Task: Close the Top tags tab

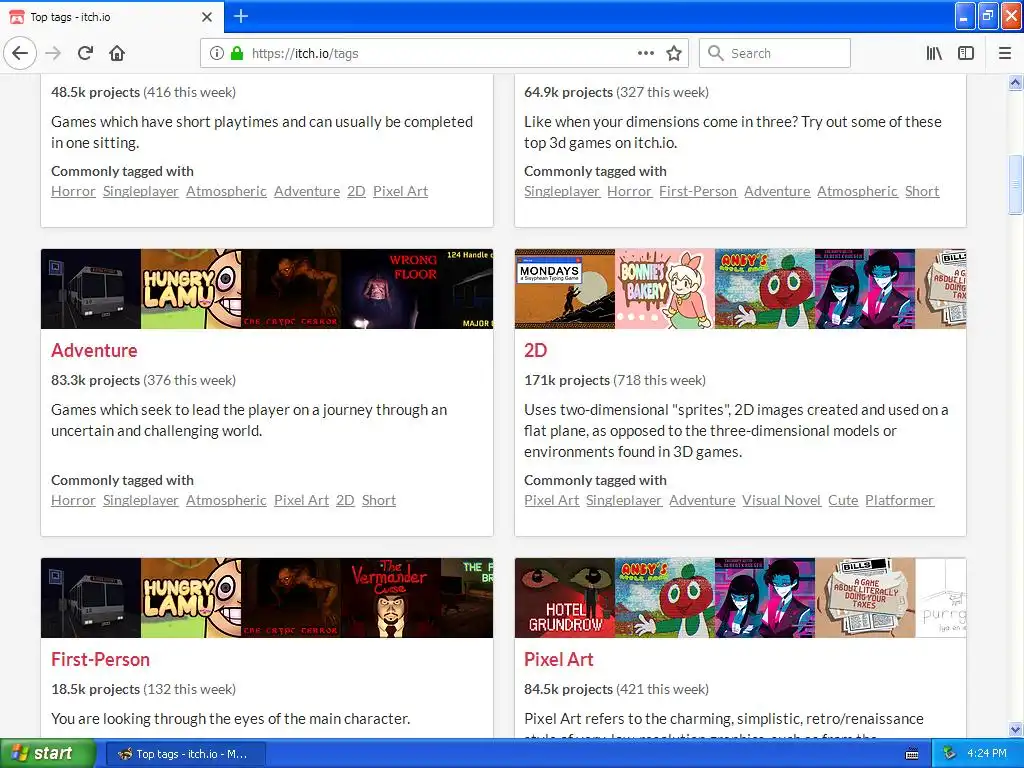Action: coord(206,17)
